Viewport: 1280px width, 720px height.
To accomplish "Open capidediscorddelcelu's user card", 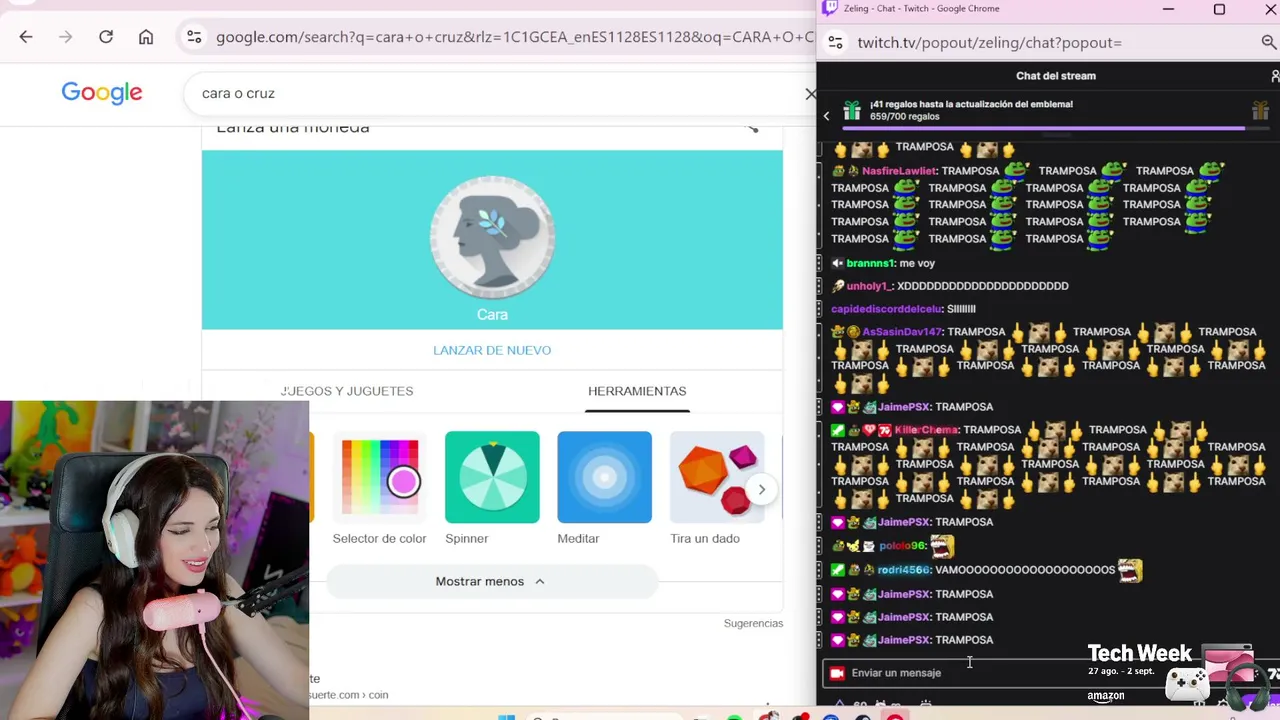I will [886, 309].
